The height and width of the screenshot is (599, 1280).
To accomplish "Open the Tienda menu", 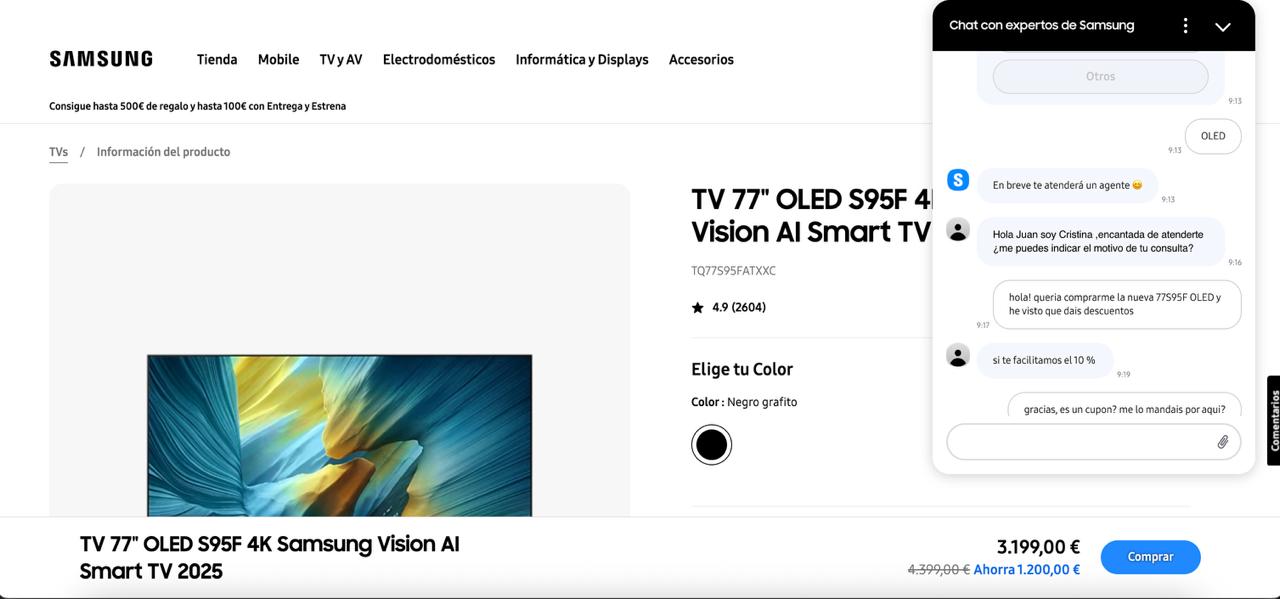I will [217, 60].
